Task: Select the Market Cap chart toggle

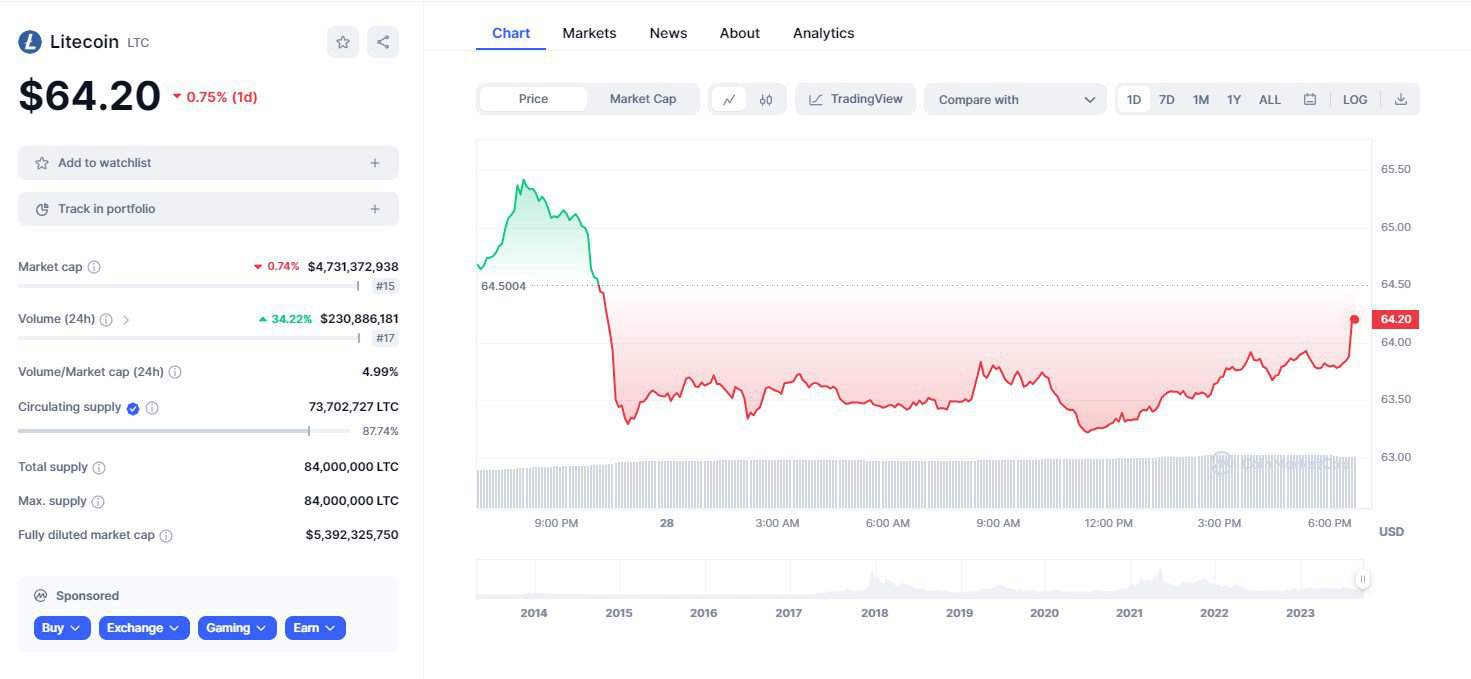Action: 643,99
